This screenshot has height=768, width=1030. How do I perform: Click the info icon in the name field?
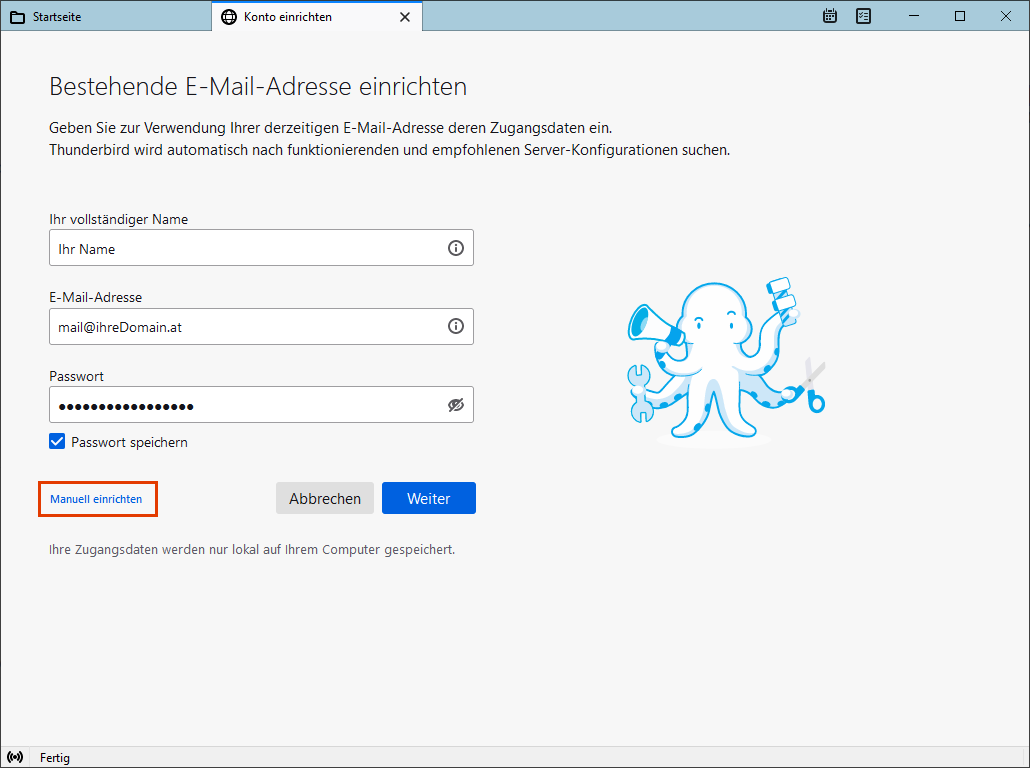[x=456, y=248]
